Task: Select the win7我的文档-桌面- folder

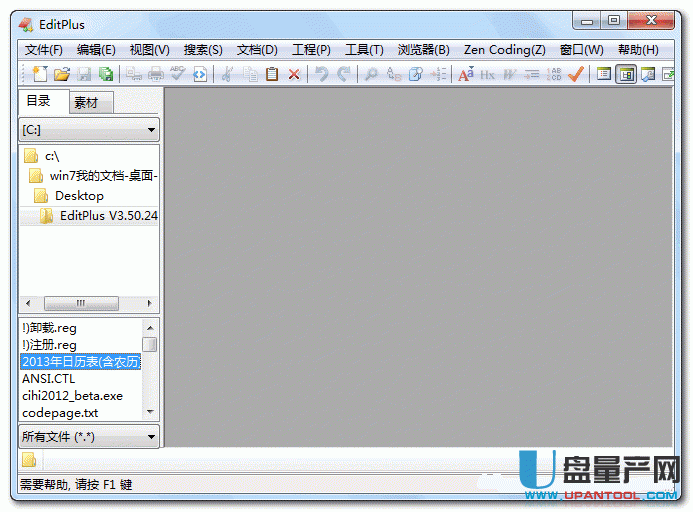Action: (x=103, y=176)
